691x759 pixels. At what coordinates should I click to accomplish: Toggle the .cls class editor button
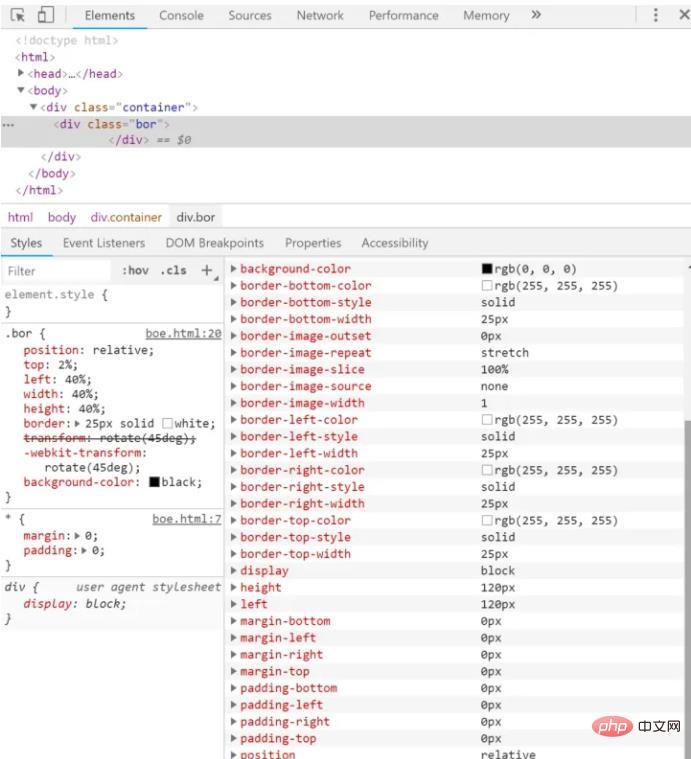pos(173,270)
